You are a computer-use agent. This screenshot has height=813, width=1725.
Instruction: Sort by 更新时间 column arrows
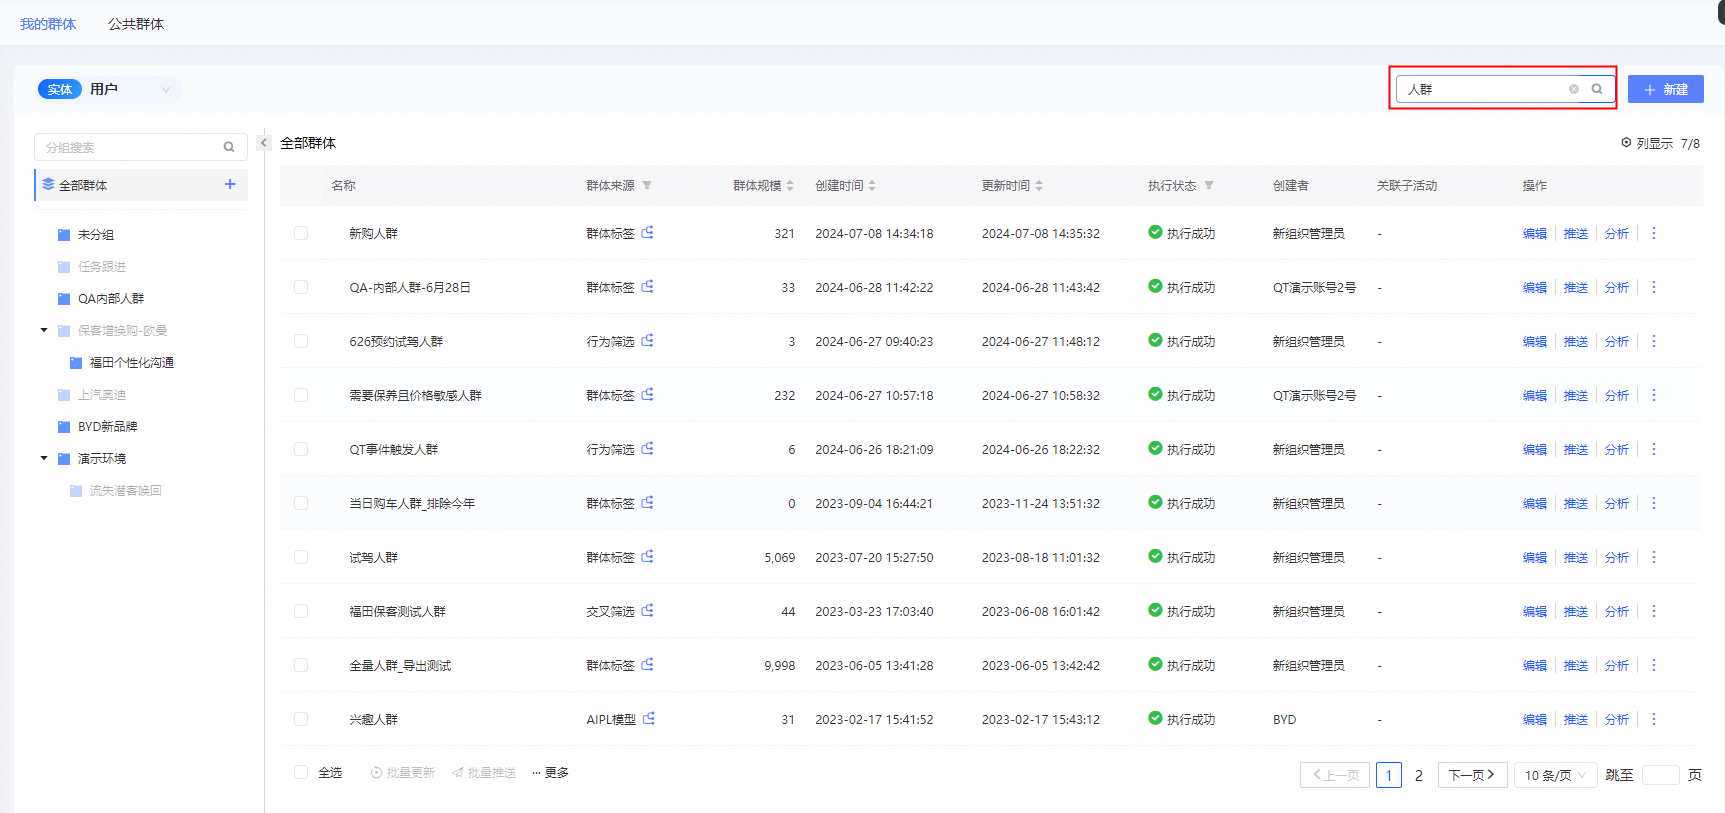coord(1039,185)
